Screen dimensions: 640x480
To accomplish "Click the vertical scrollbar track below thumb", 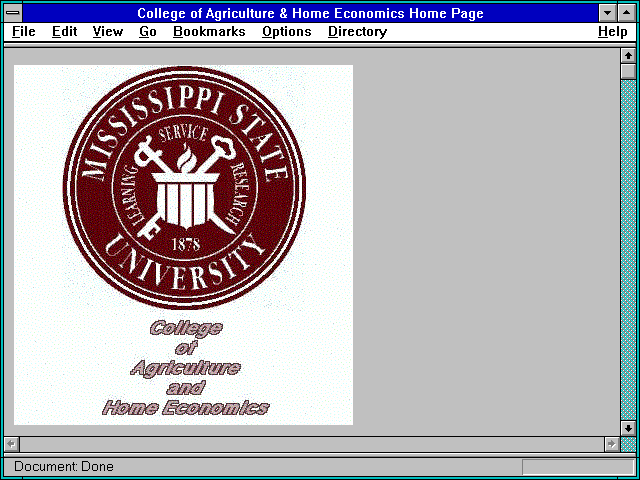I will (628, 250).
